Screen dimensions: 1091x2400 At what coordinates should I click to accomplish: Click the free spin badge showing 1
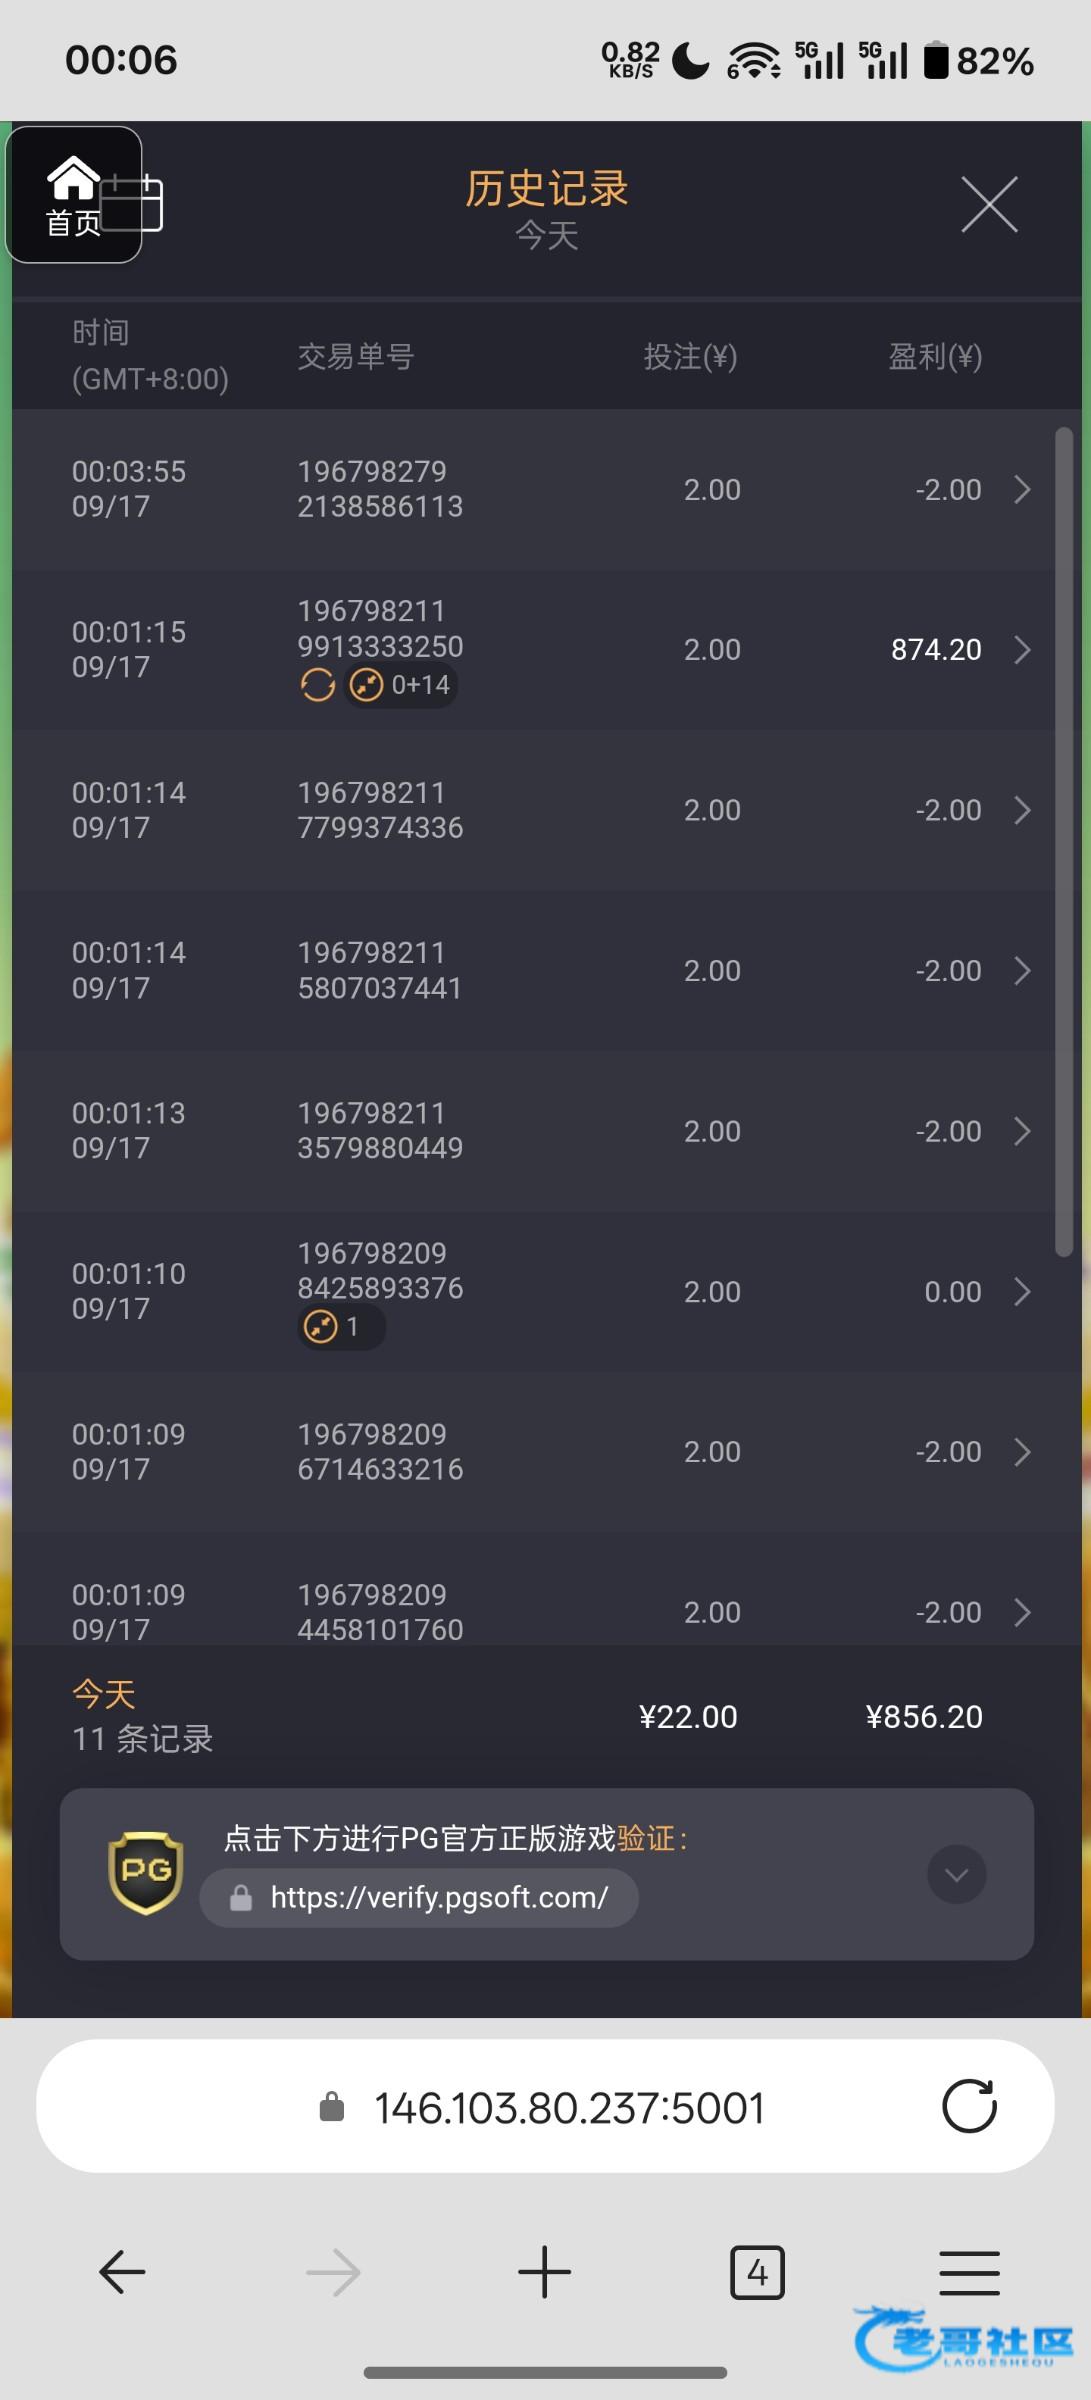tap(340, 1327)
